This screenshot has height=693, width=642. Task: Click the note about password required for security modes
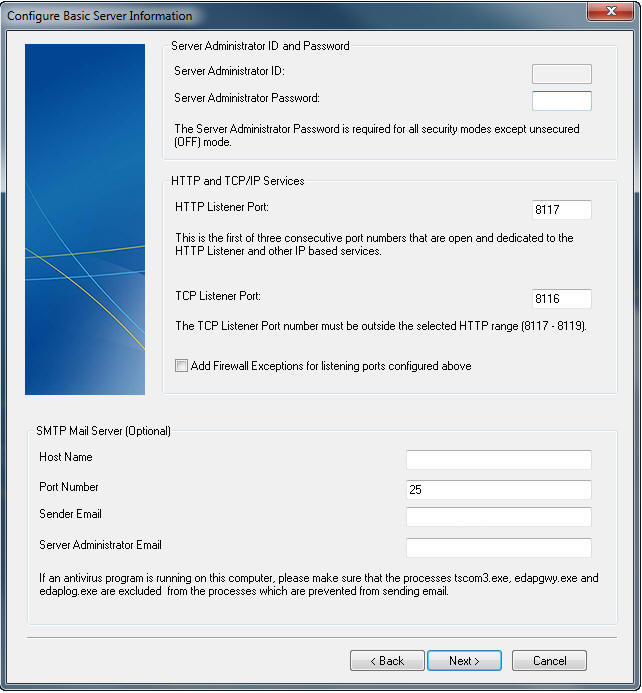coord(377,135)
